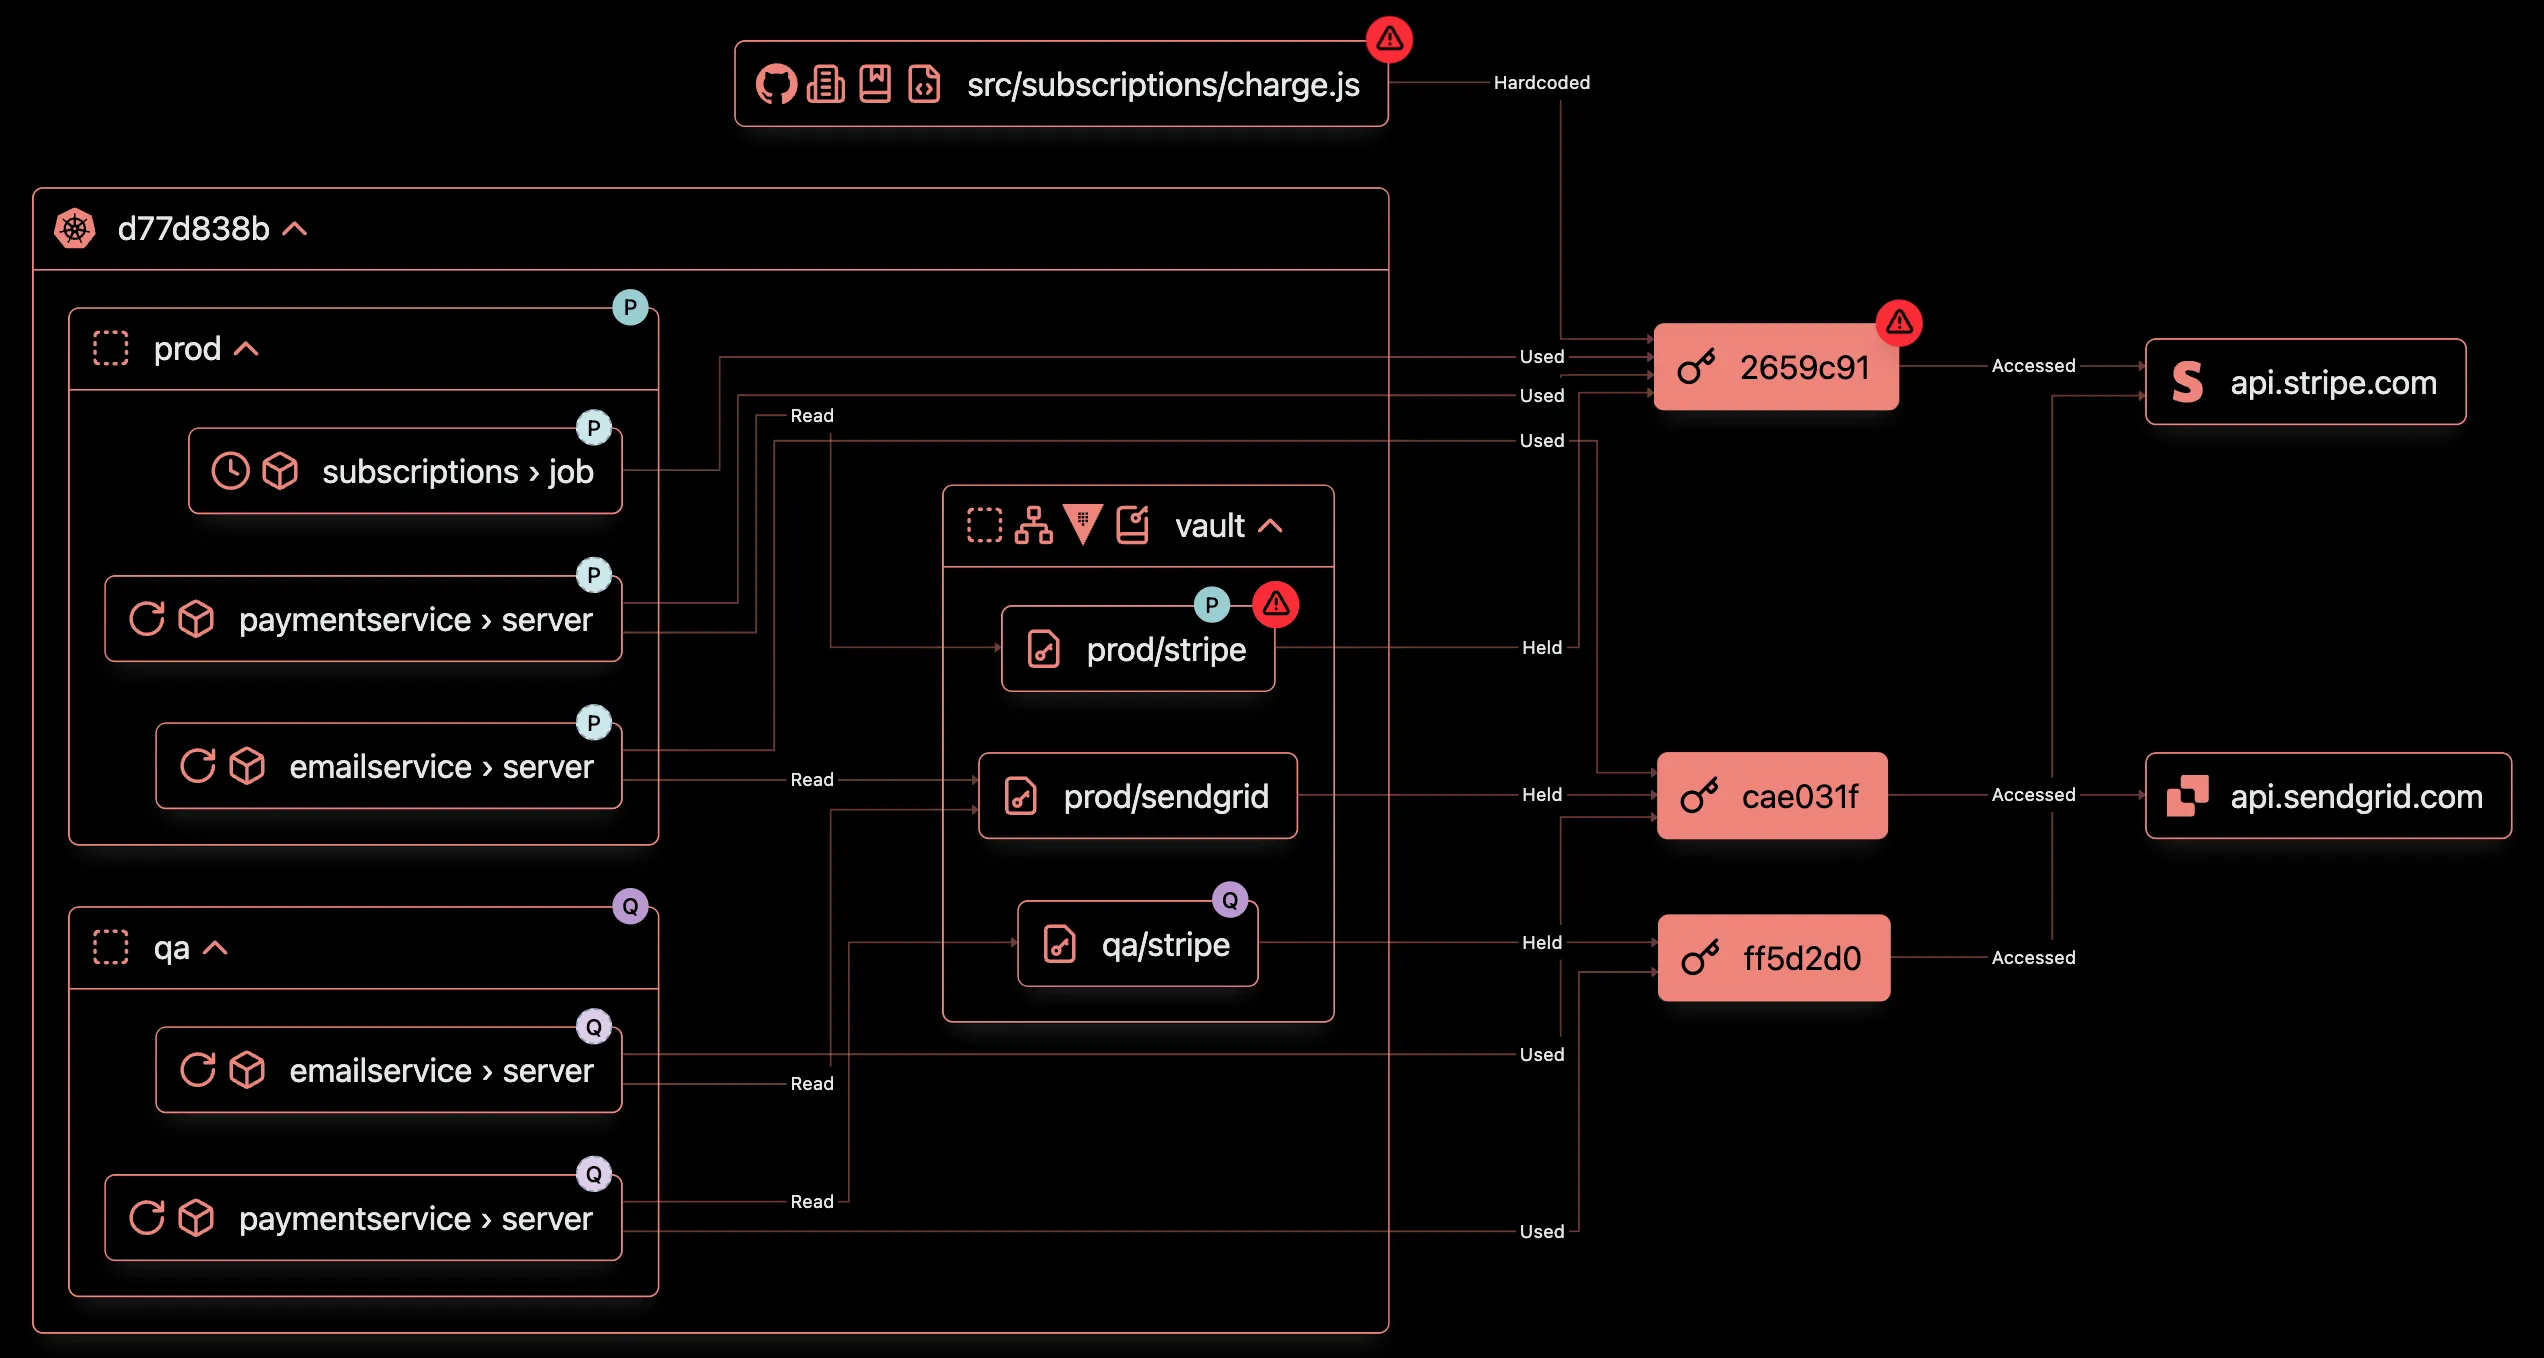
Task: Toggle the warning badge on prod/stripe secret
Action: (x=1277, y=604)
